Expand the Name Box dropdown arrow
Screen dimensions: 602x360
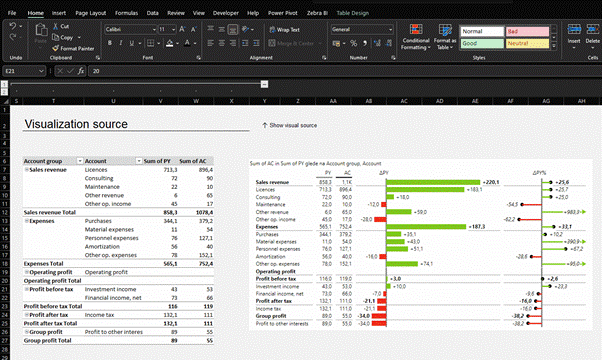coord(41,71)
